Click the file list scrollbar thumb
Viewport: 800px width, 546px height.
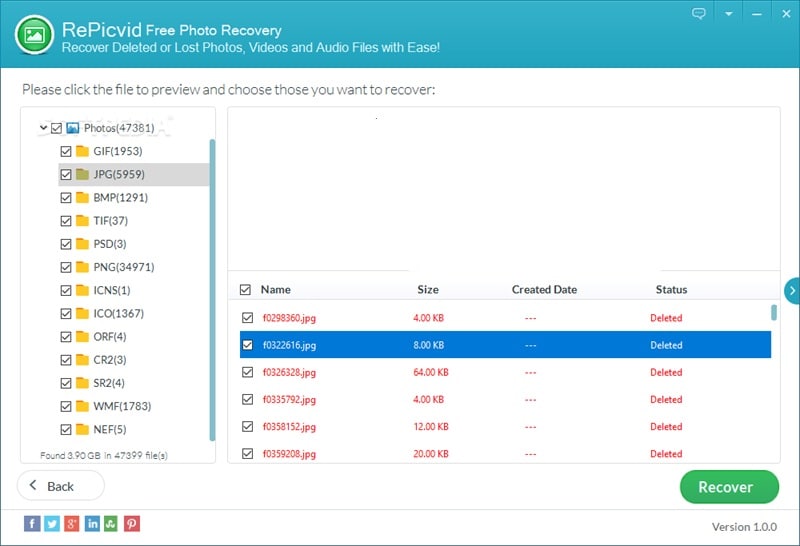click(774, 312)
